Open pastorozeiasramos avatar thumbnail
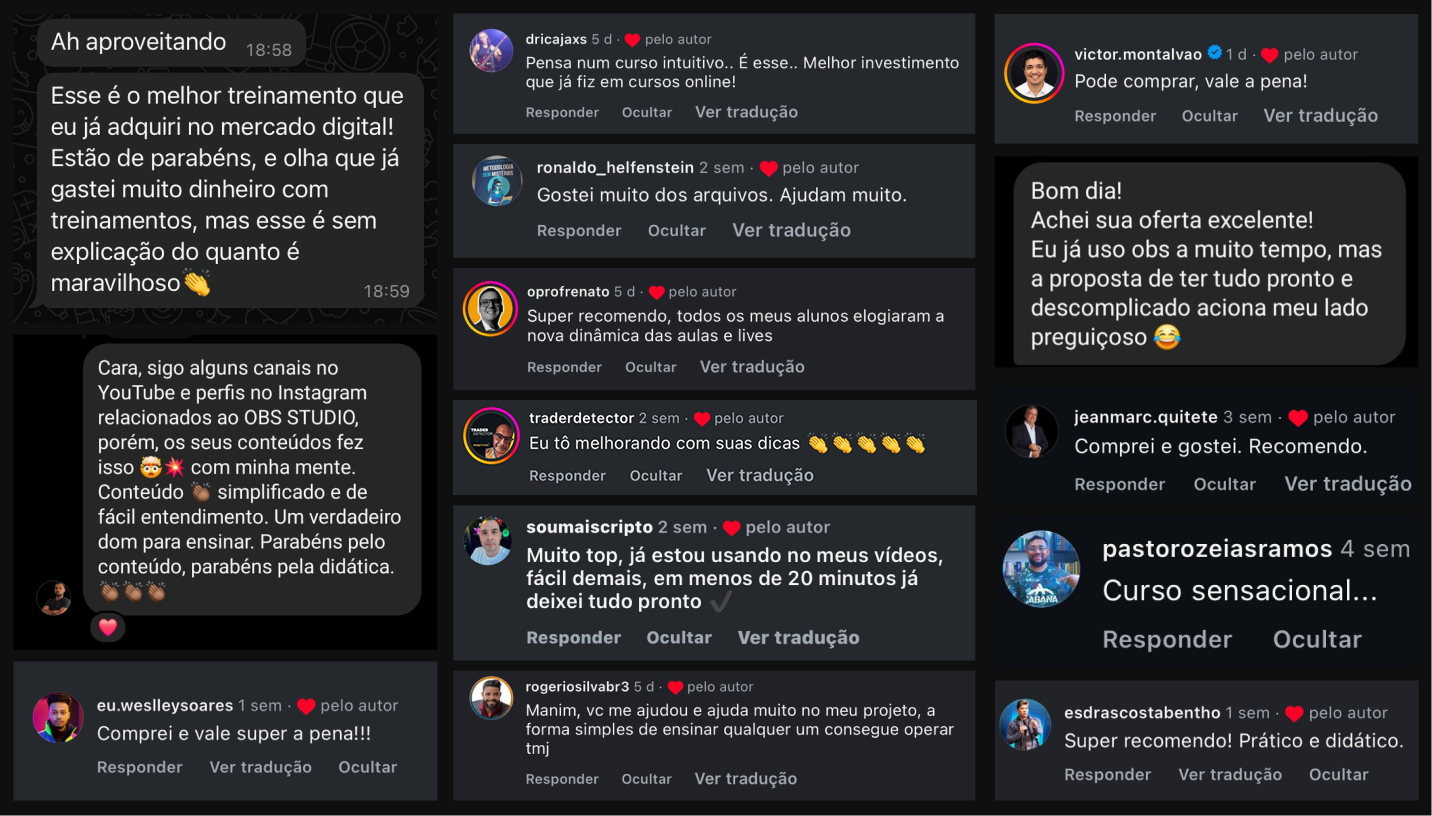1432x816 pixels. point(1041,569)
